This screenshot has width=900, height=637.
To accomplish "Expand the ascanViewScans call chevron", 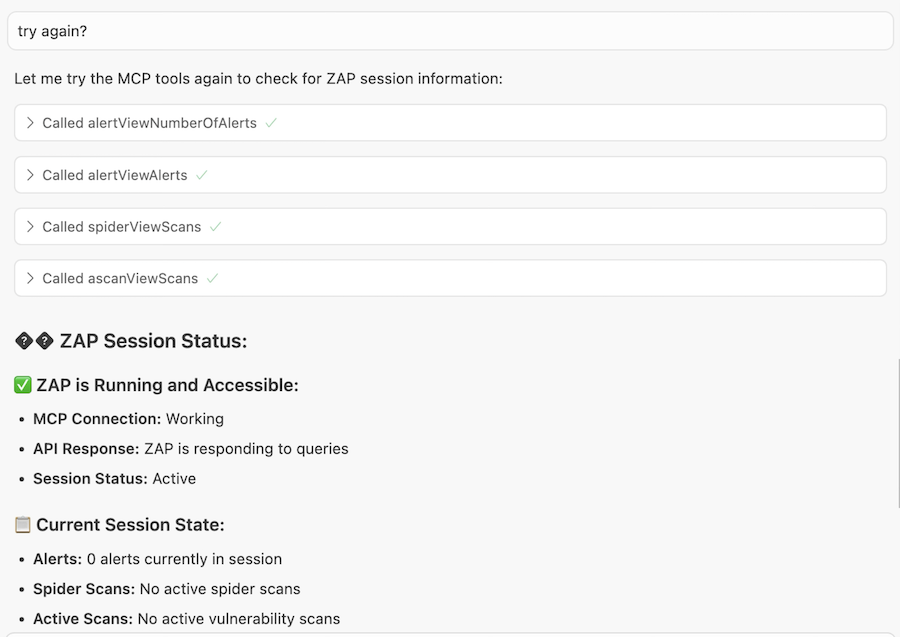I will [x=30, y=279].
